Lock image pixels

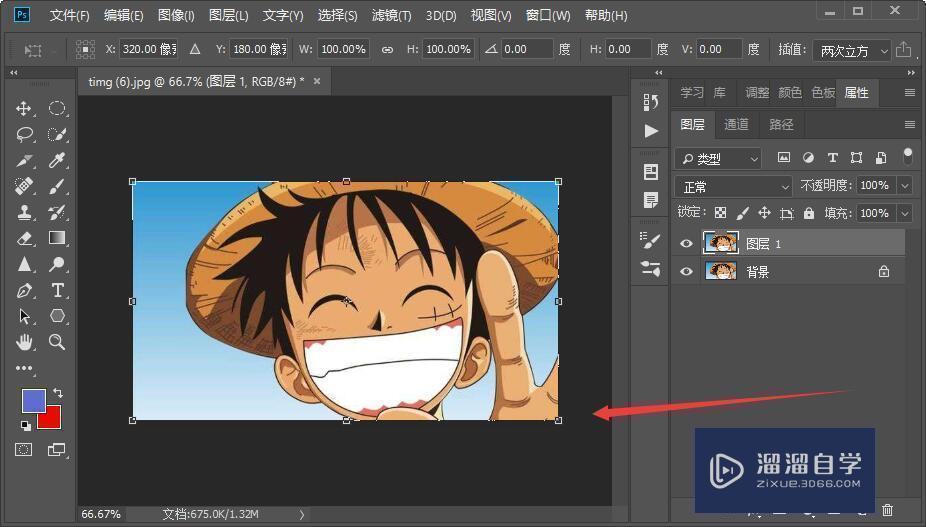(742, 213)
